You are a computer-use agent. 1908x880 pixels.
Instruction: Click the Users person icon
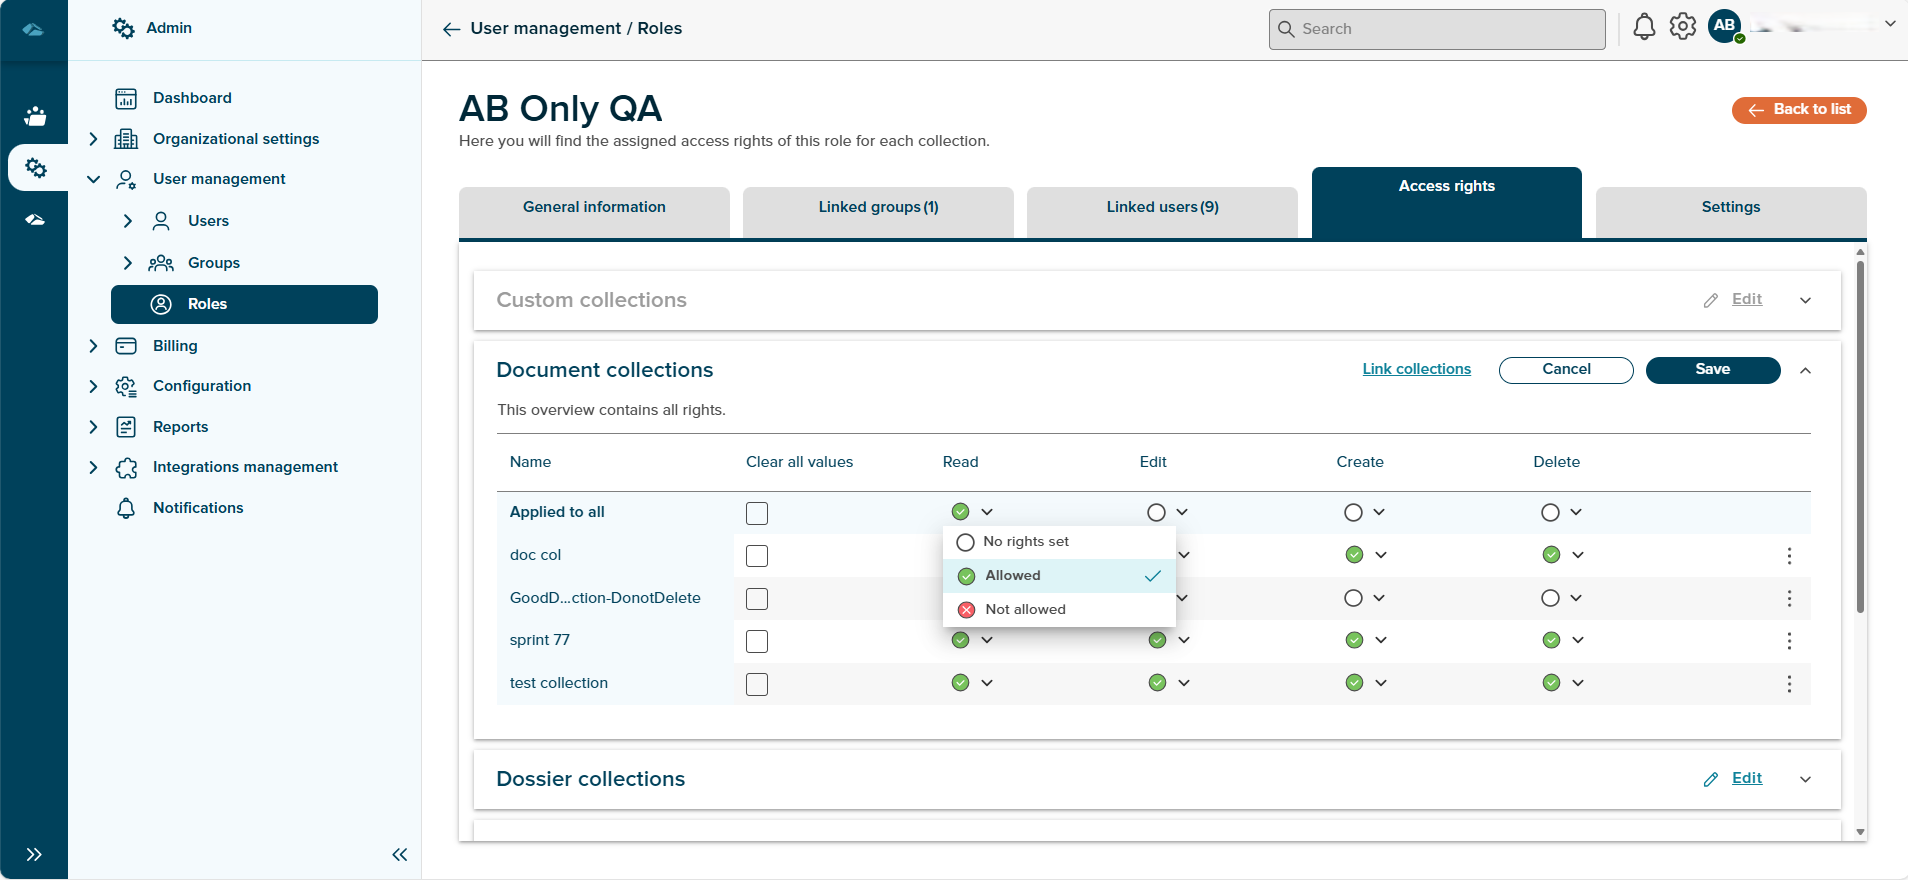click(161, 221)
